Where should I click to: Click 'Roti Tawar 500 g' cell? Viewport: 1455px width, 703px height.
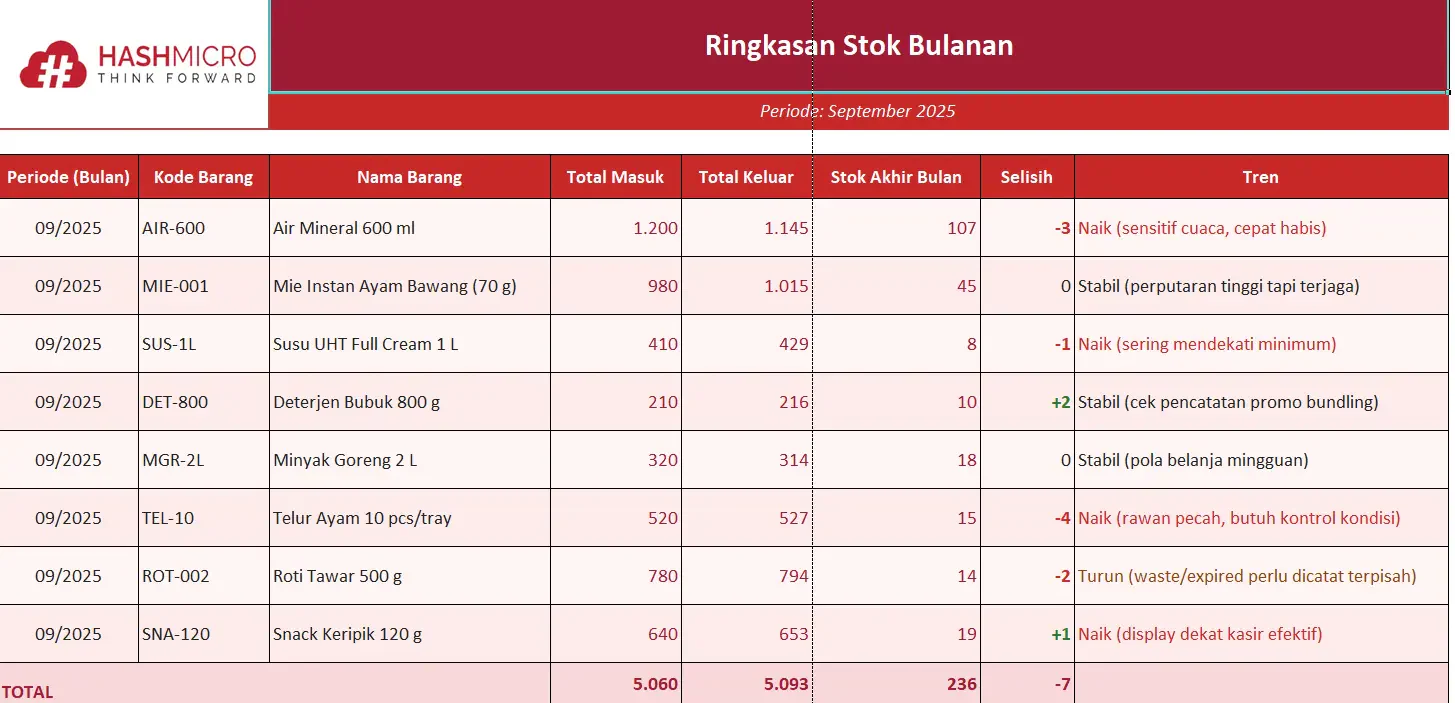point(410,576)
